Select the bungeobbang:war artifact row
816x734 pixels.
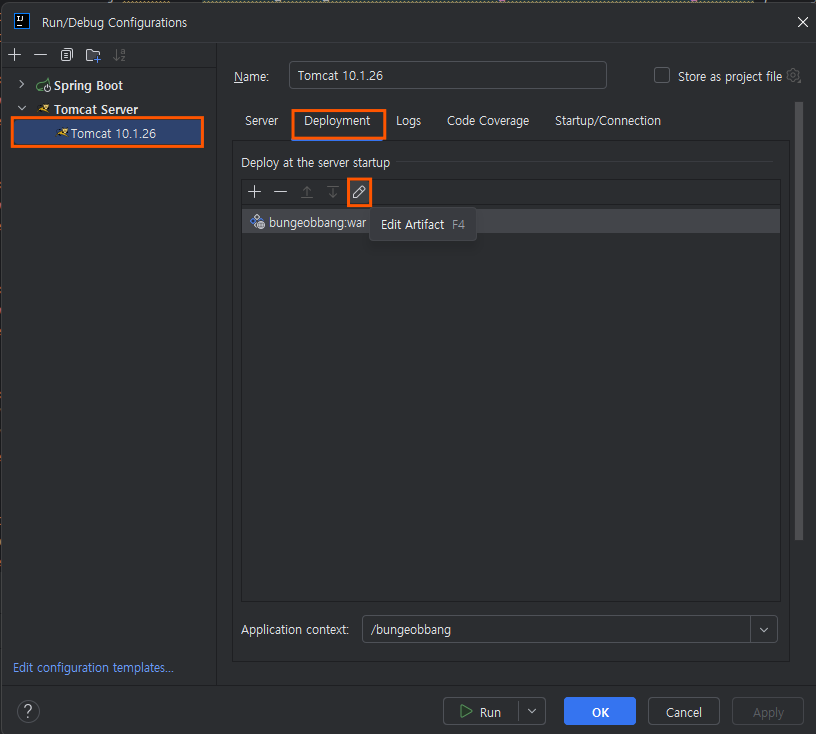[511, 222]
